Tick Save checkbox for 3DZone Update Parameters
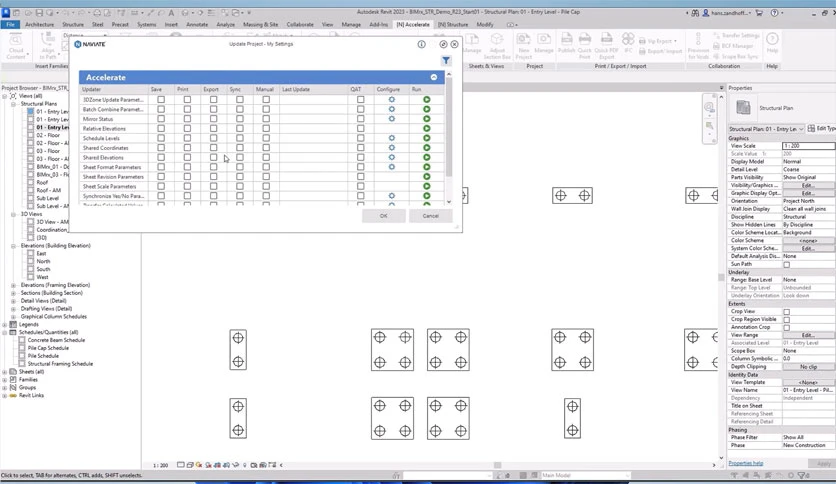Screen dimensions: 836x484 click(161, 100)
